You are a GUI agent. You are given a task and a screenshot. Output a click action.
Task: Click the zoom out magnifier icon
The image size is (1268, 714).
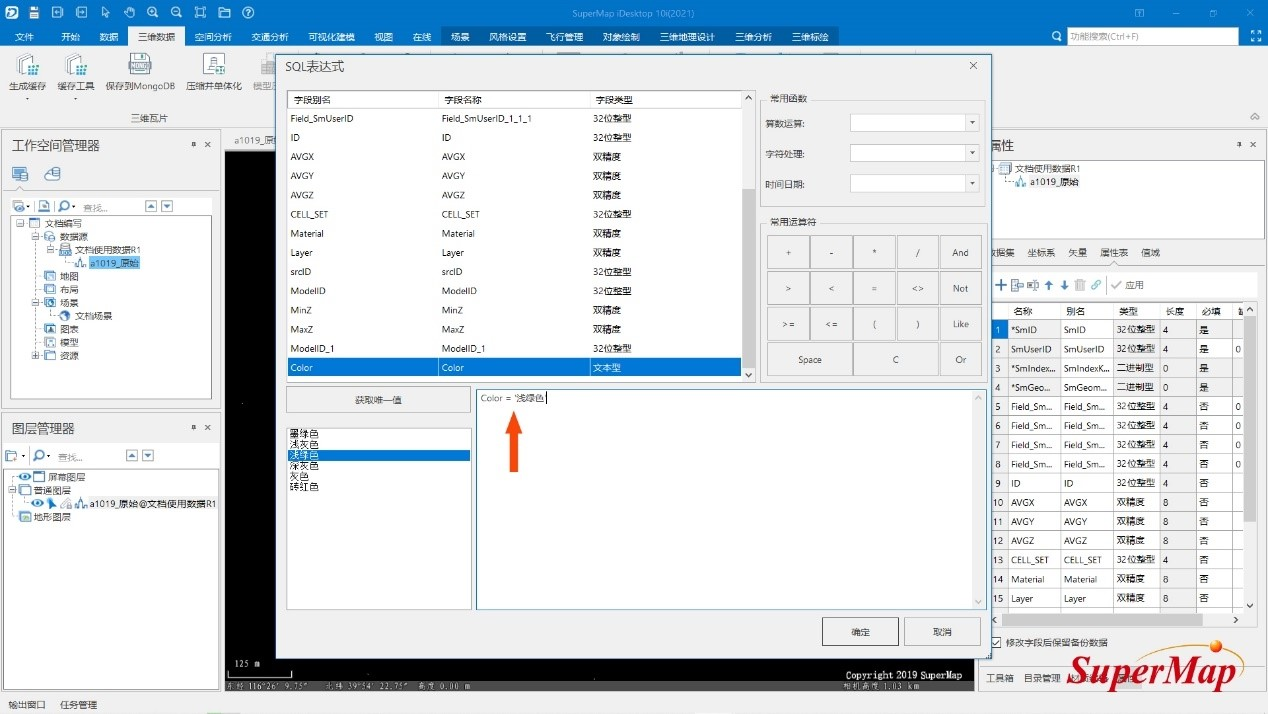(x=177, y=12)
